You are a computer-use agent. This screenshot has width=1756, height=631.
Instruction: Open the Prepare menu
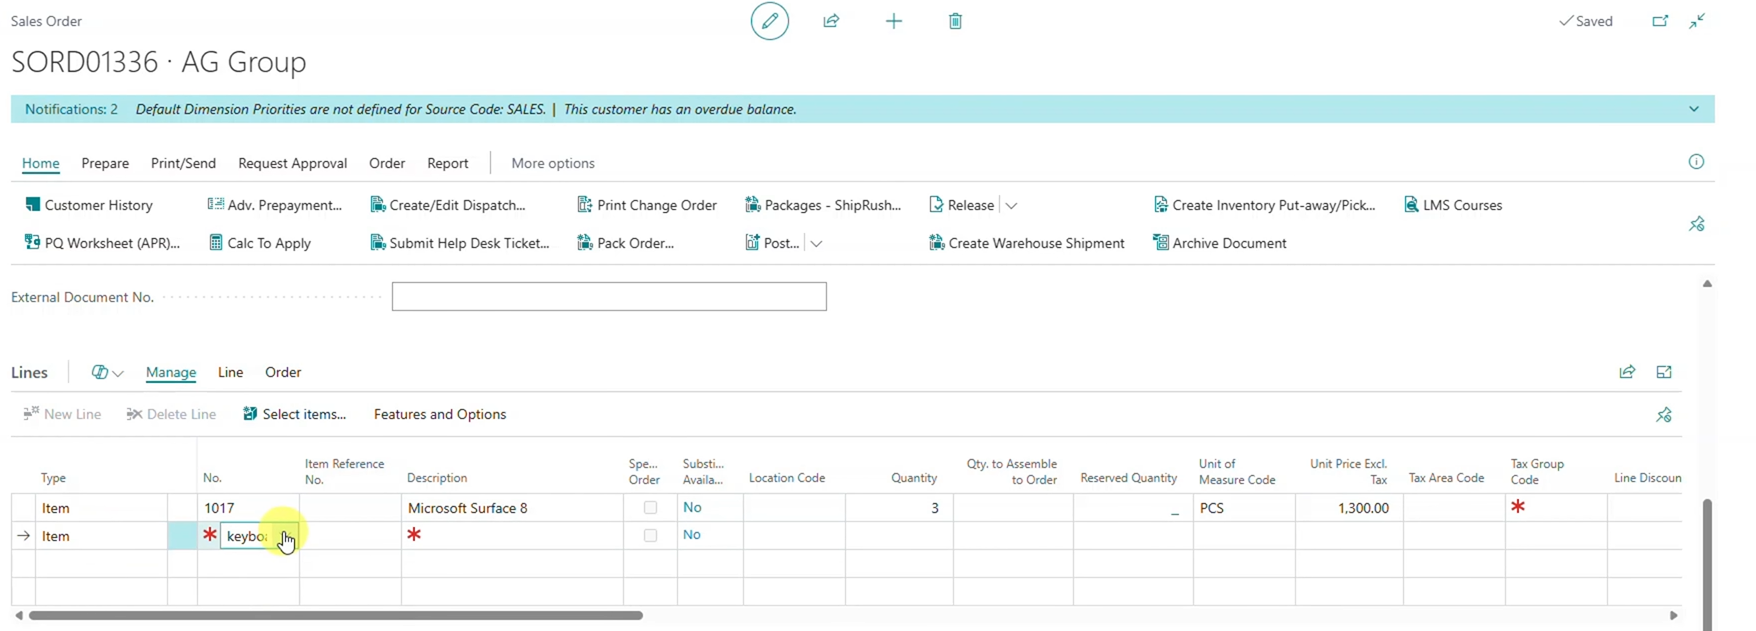click(105, 163)
